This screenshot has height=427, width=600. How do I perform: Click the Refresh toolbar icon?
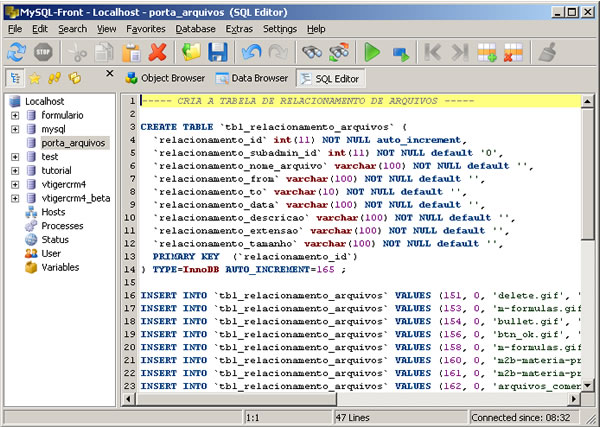(x=16, y=52)
